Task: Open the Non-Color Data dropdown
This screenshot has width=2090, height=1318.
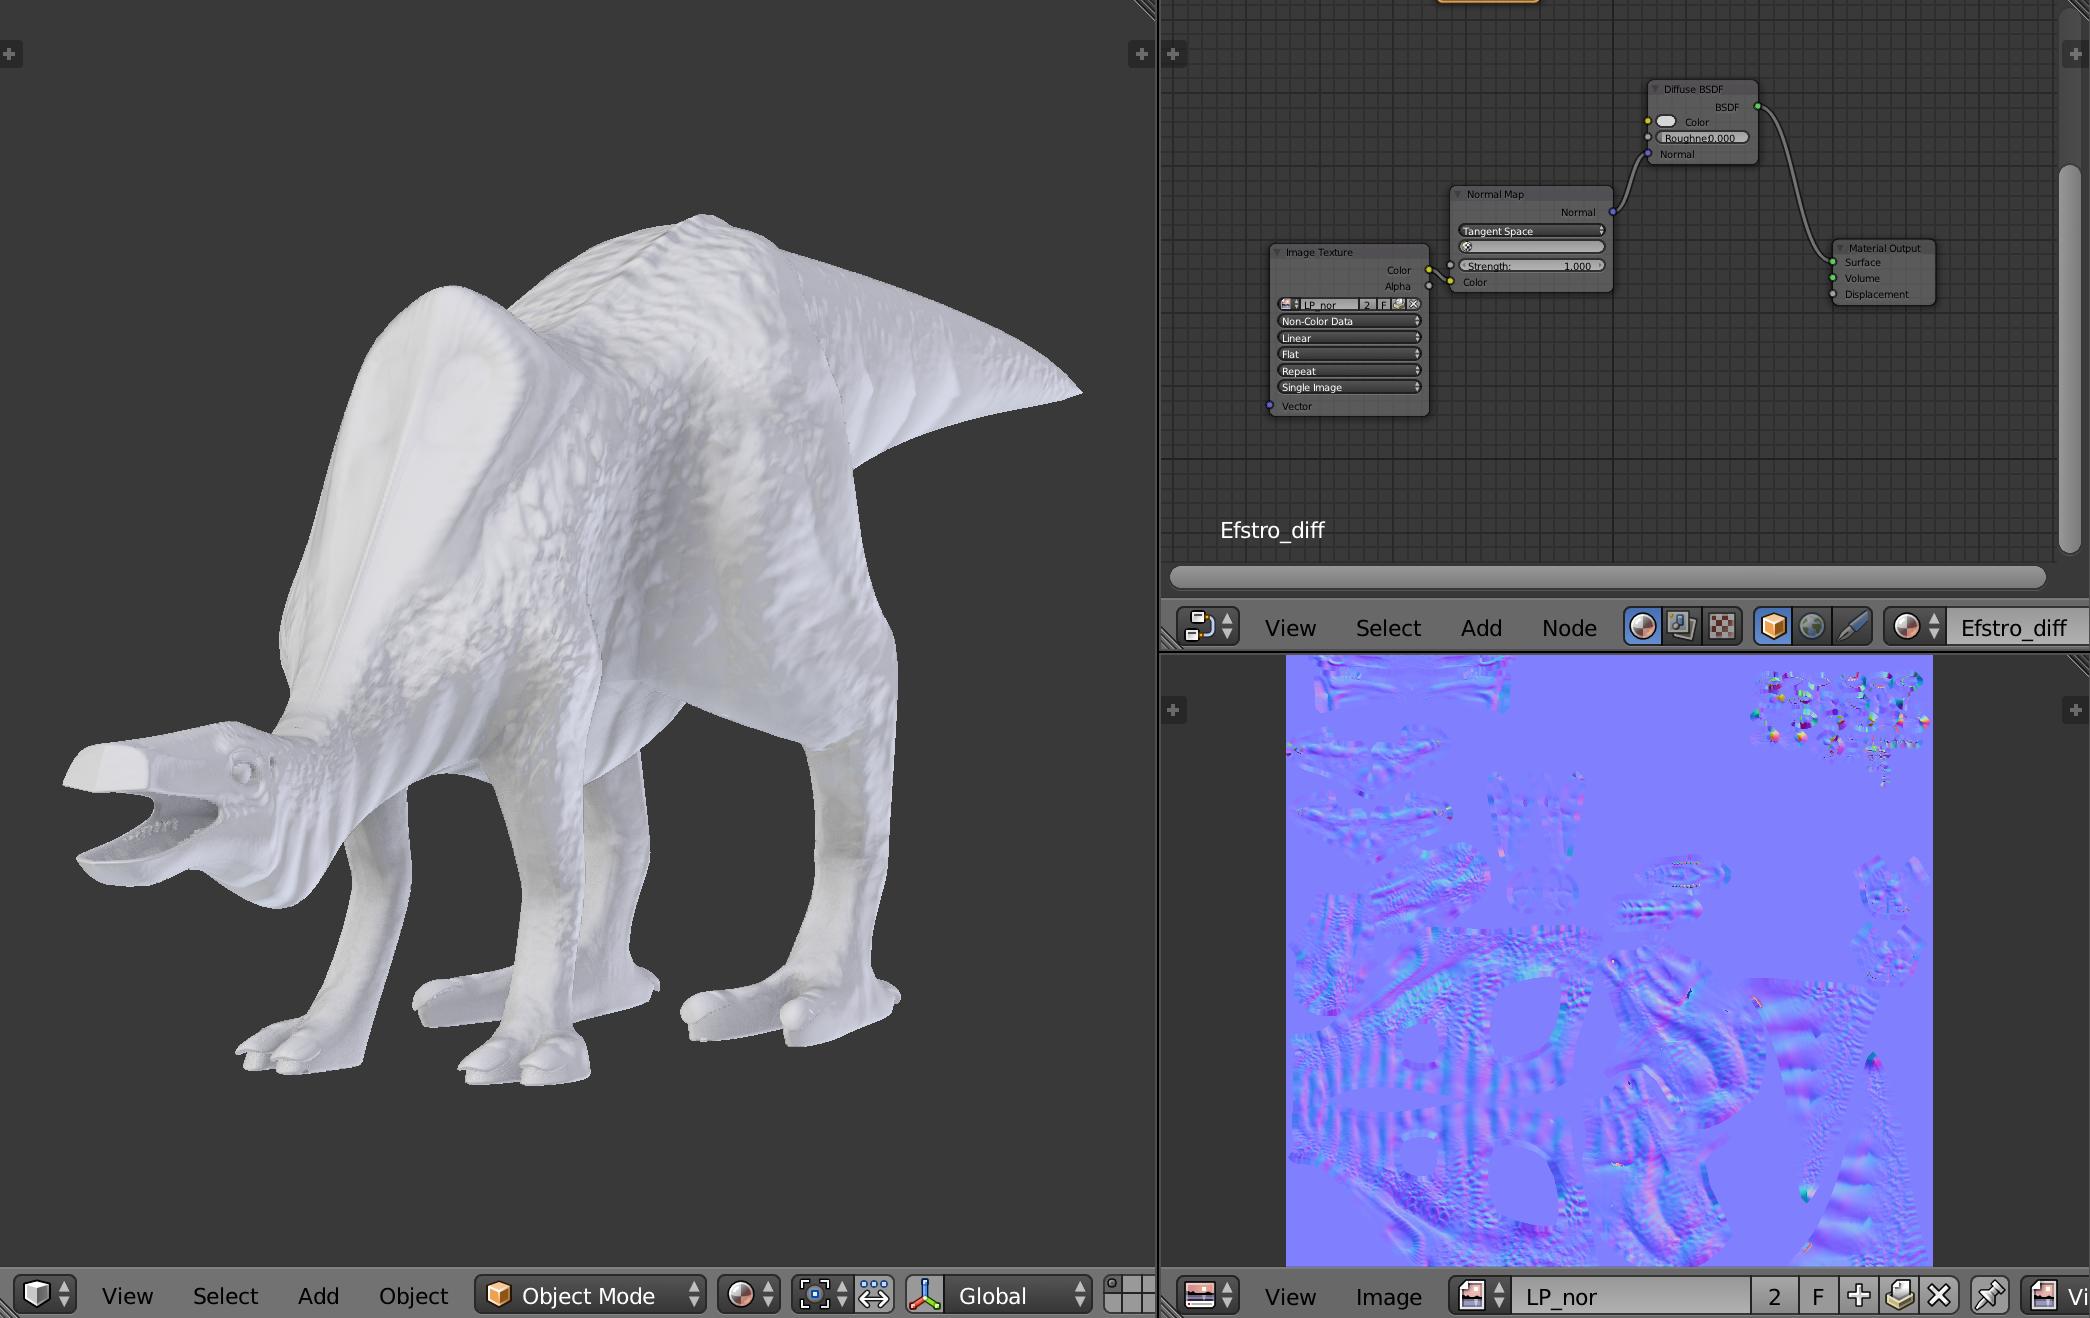Action: pyautogui.click(x=1349, y=321)
